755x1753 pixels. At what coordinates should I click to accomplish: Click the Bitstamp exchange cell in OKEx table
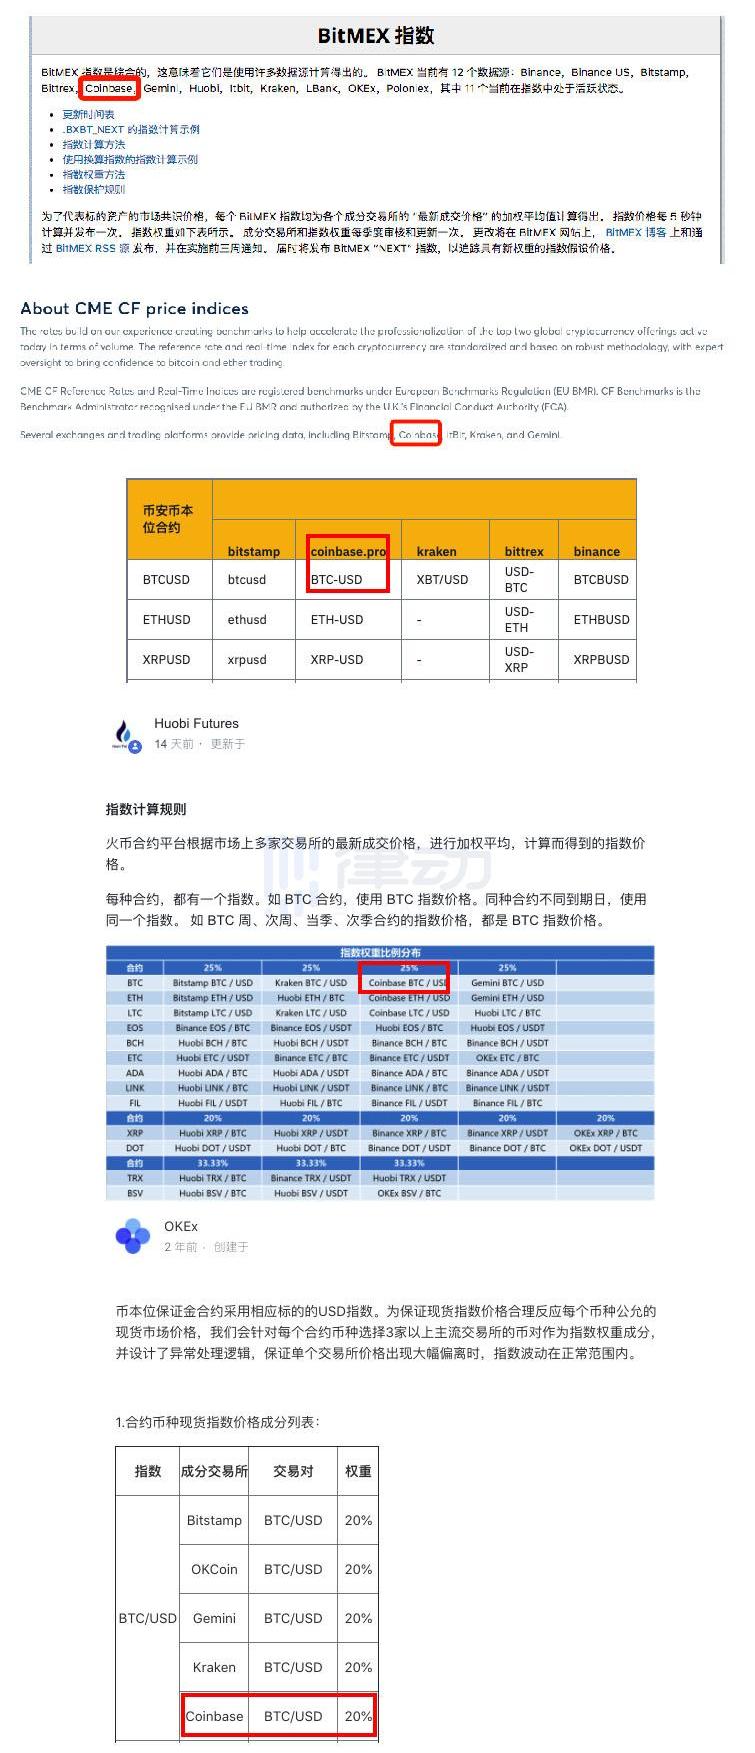[214, 1520]
